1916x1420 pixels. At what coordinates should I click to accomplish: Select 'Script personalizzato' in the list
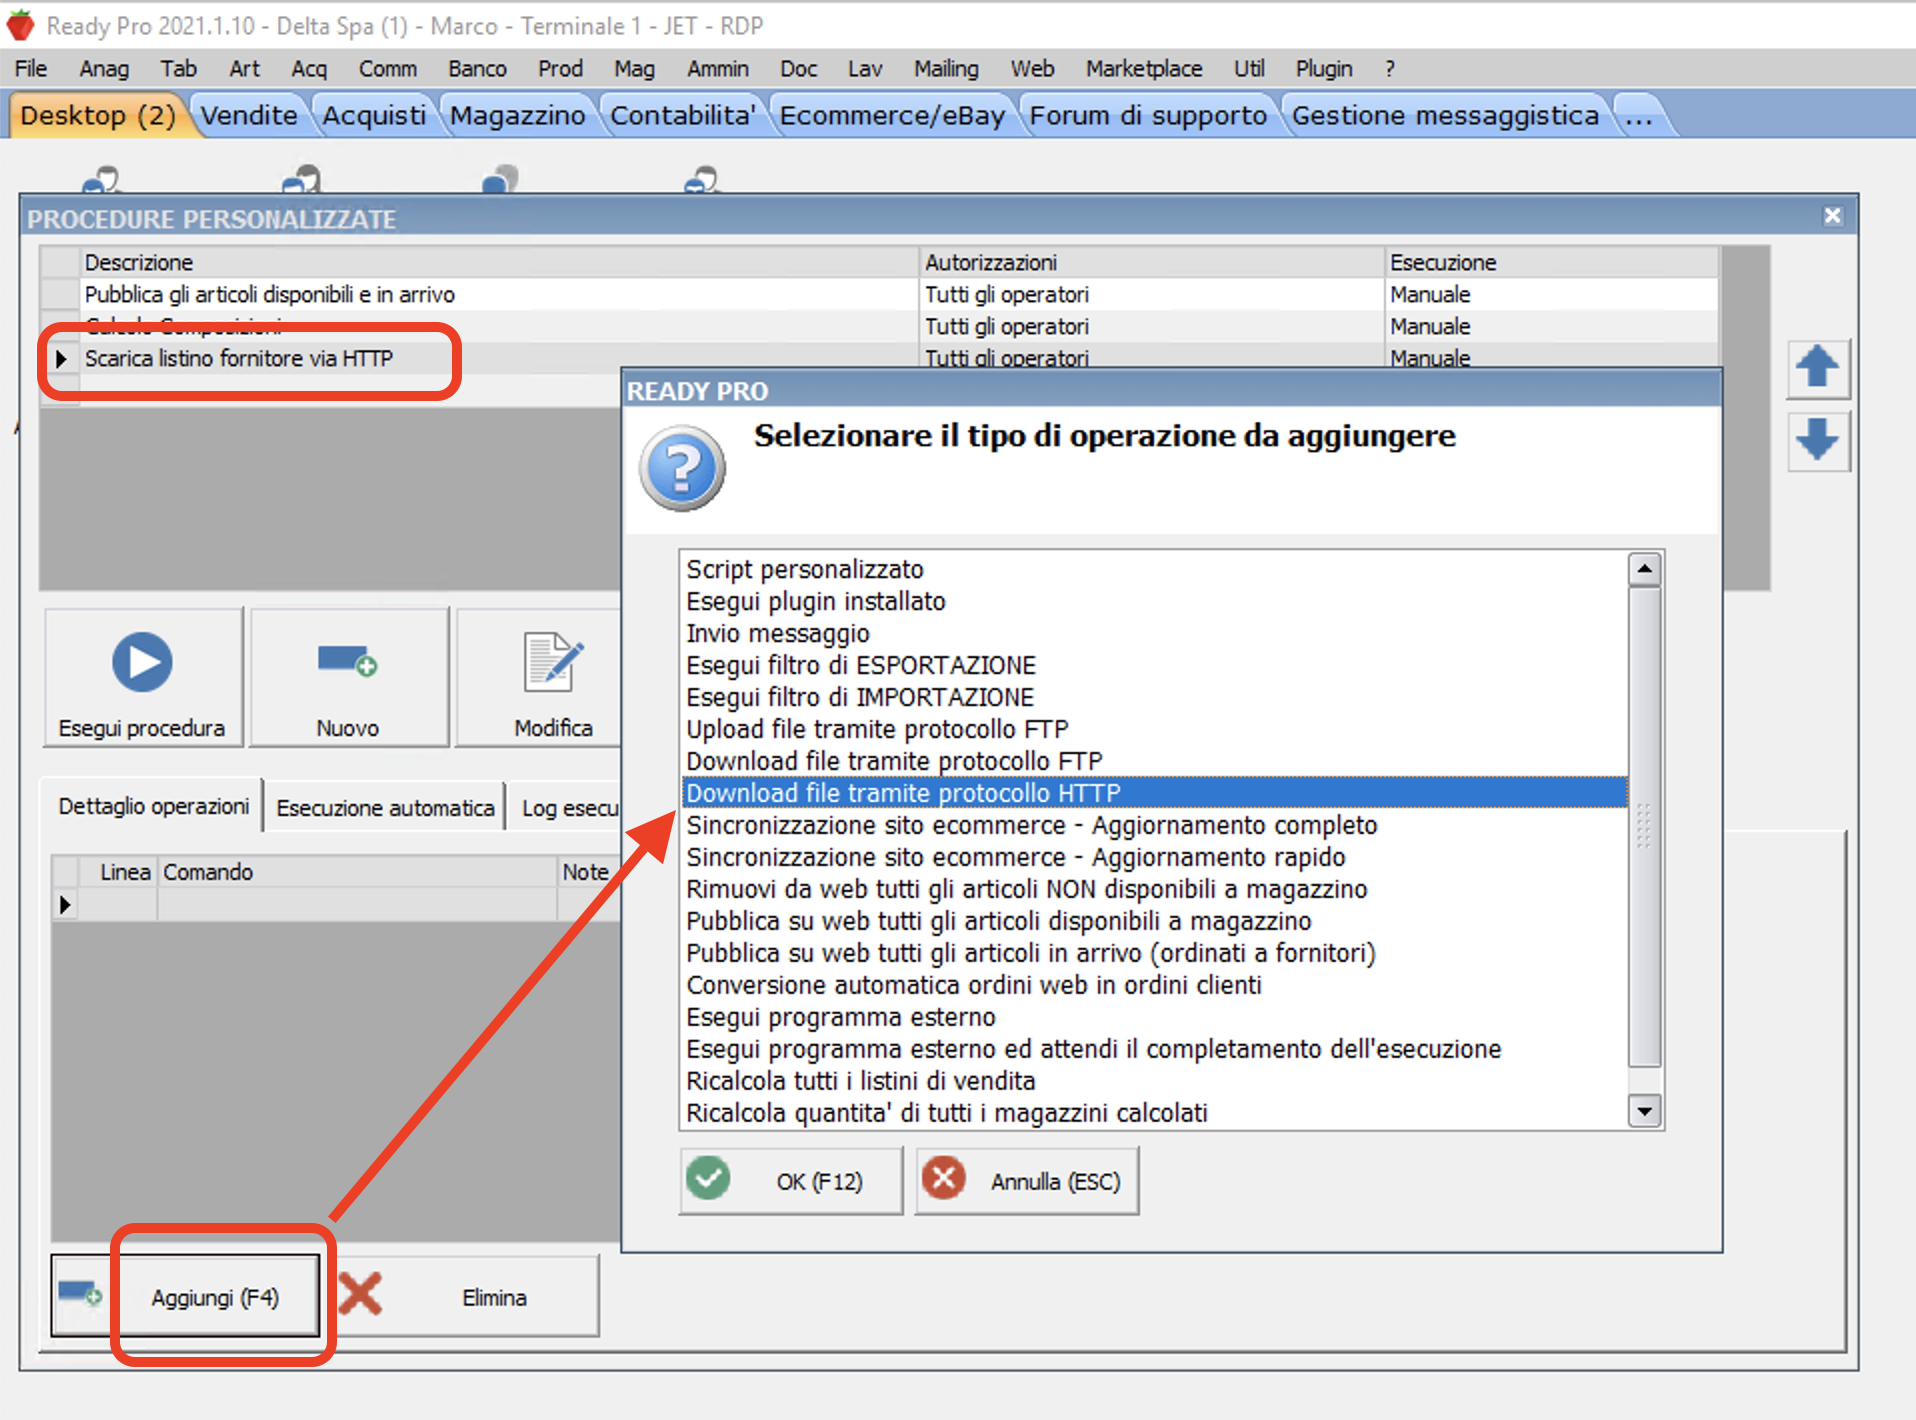1155,569
